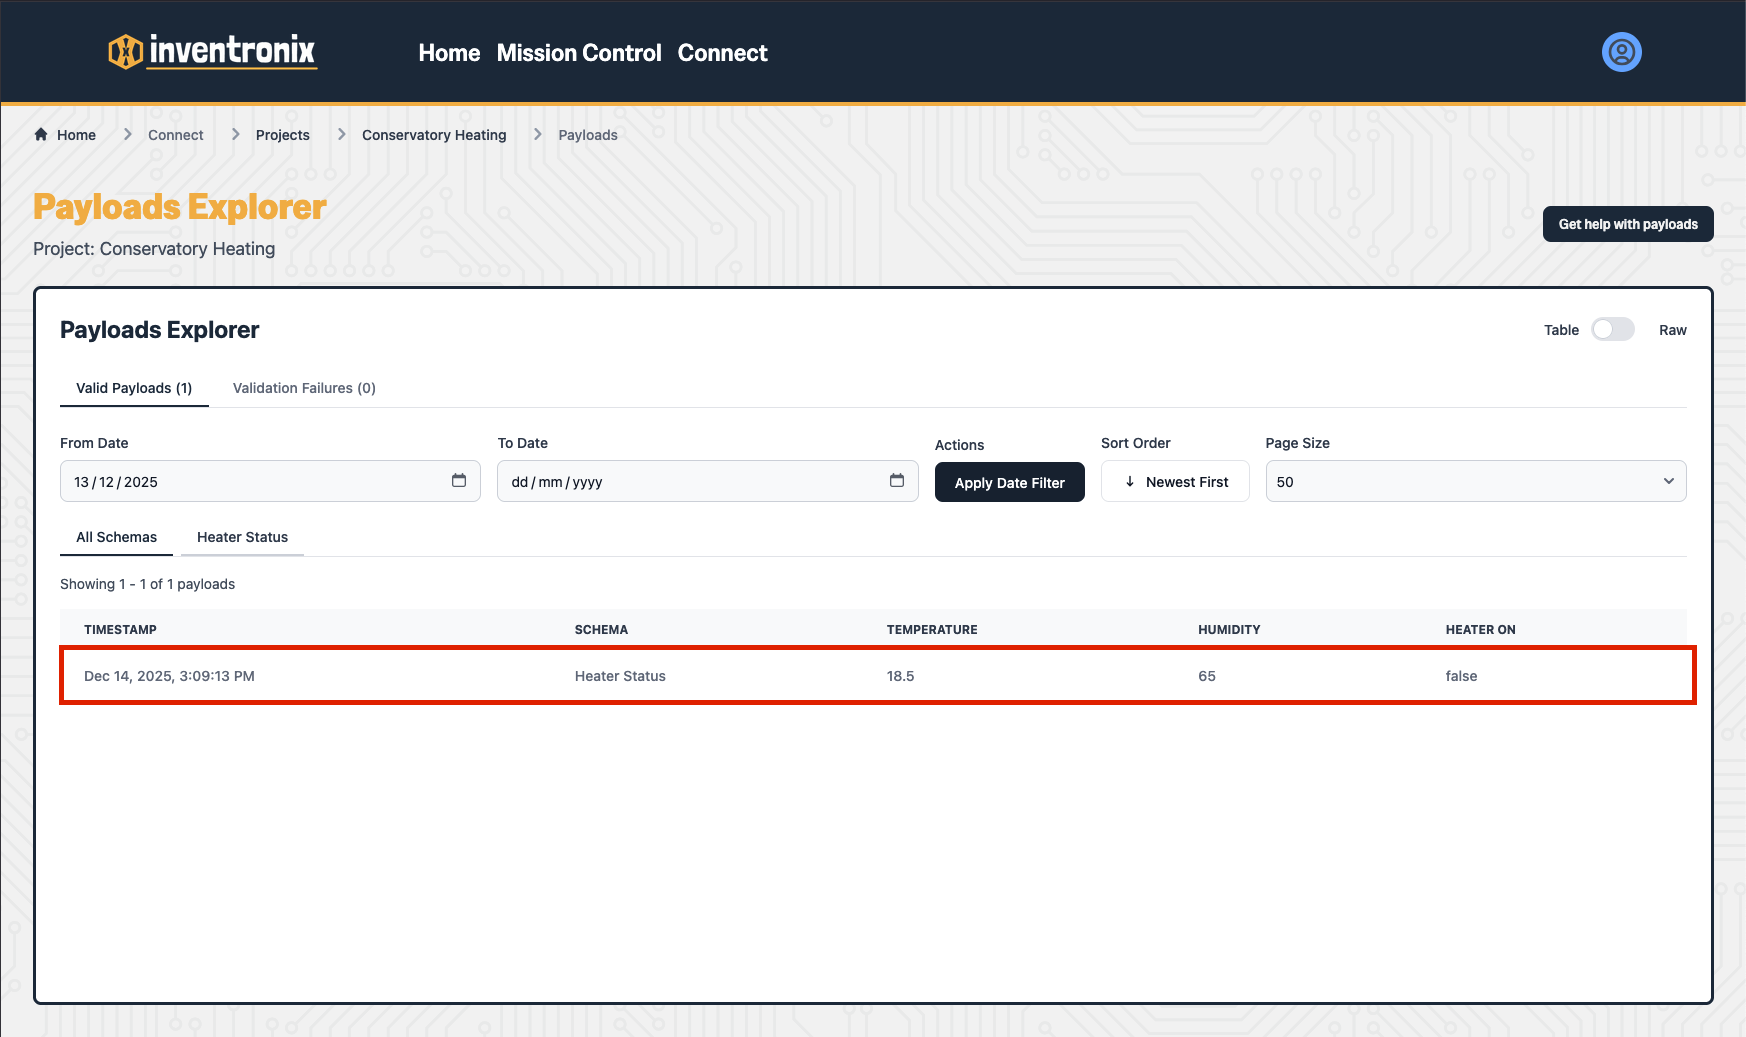1746x1037 pixels.
Task: Click the Inventronix logo
Action: (x=211, y=52)
